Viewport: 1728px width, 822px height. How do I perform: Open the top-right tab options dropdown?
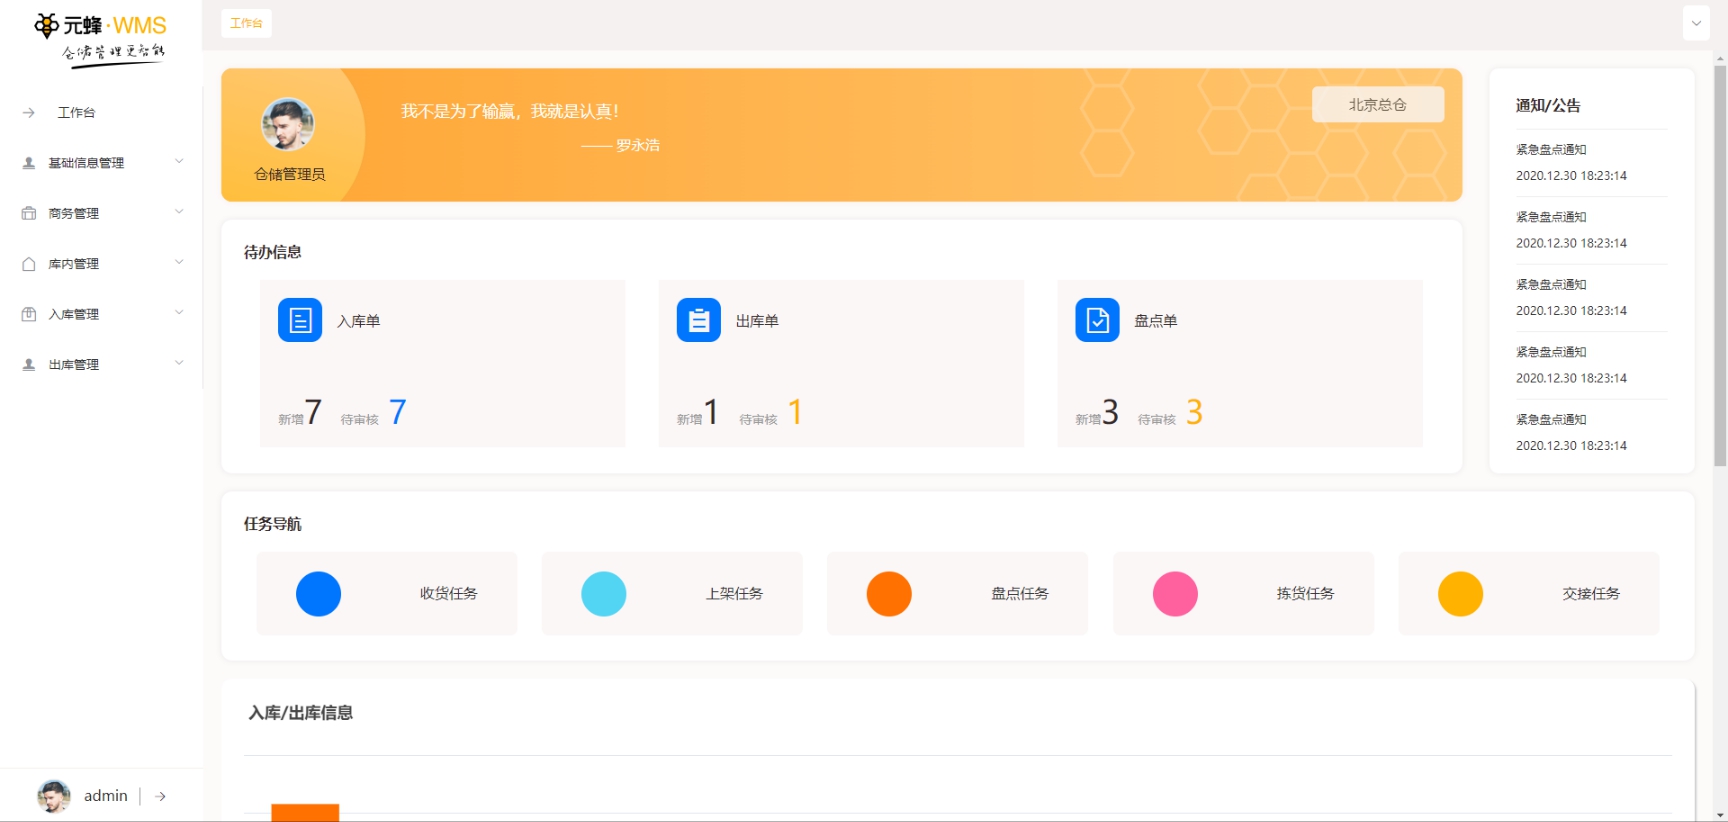(1696, 23)
